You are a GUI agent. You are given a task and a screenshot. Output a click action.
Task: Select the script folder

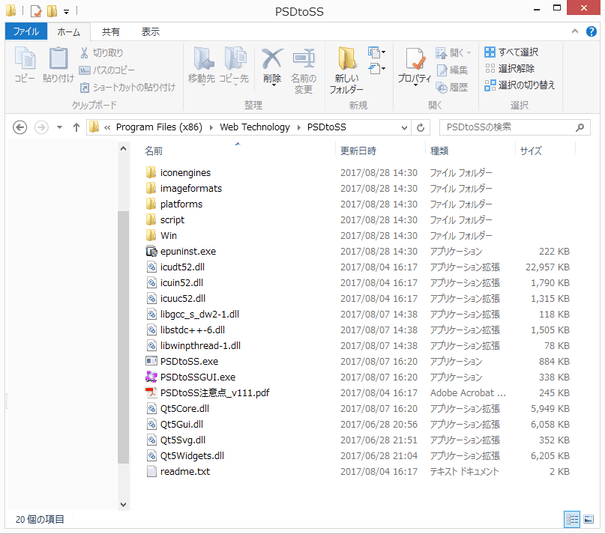click(357, 220)
